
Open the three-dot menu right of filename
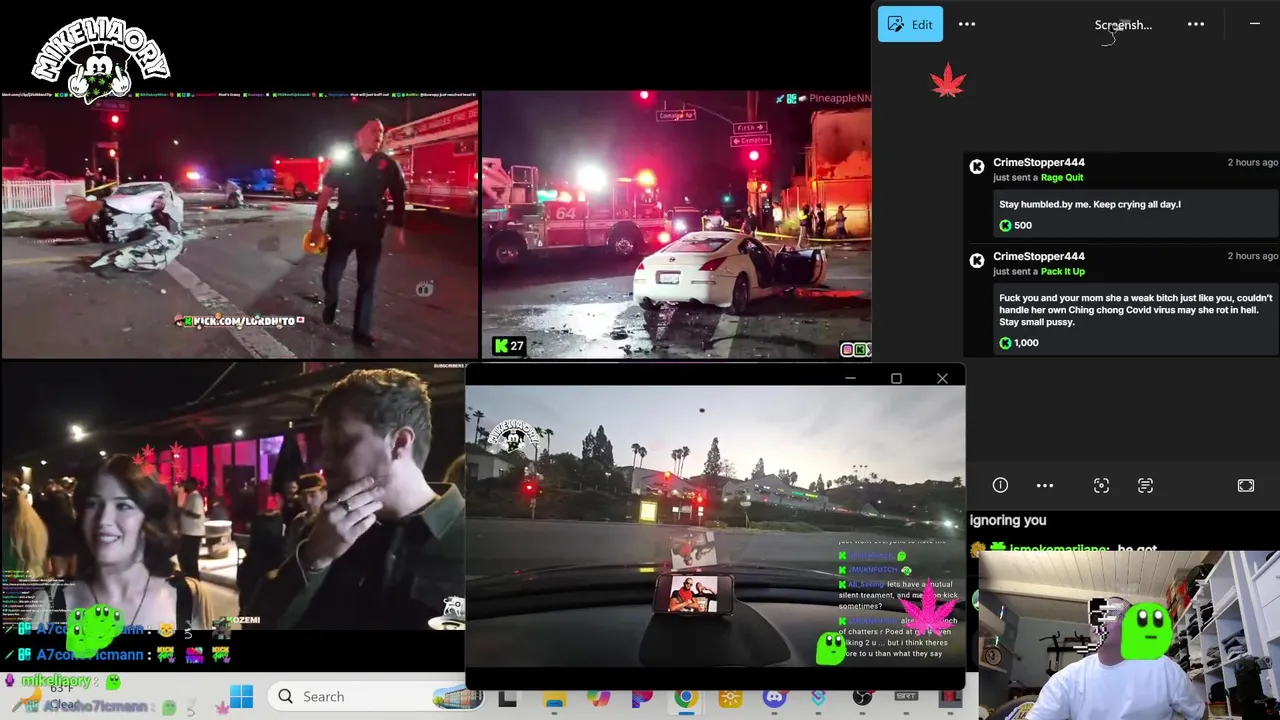tap(1196, 24)
